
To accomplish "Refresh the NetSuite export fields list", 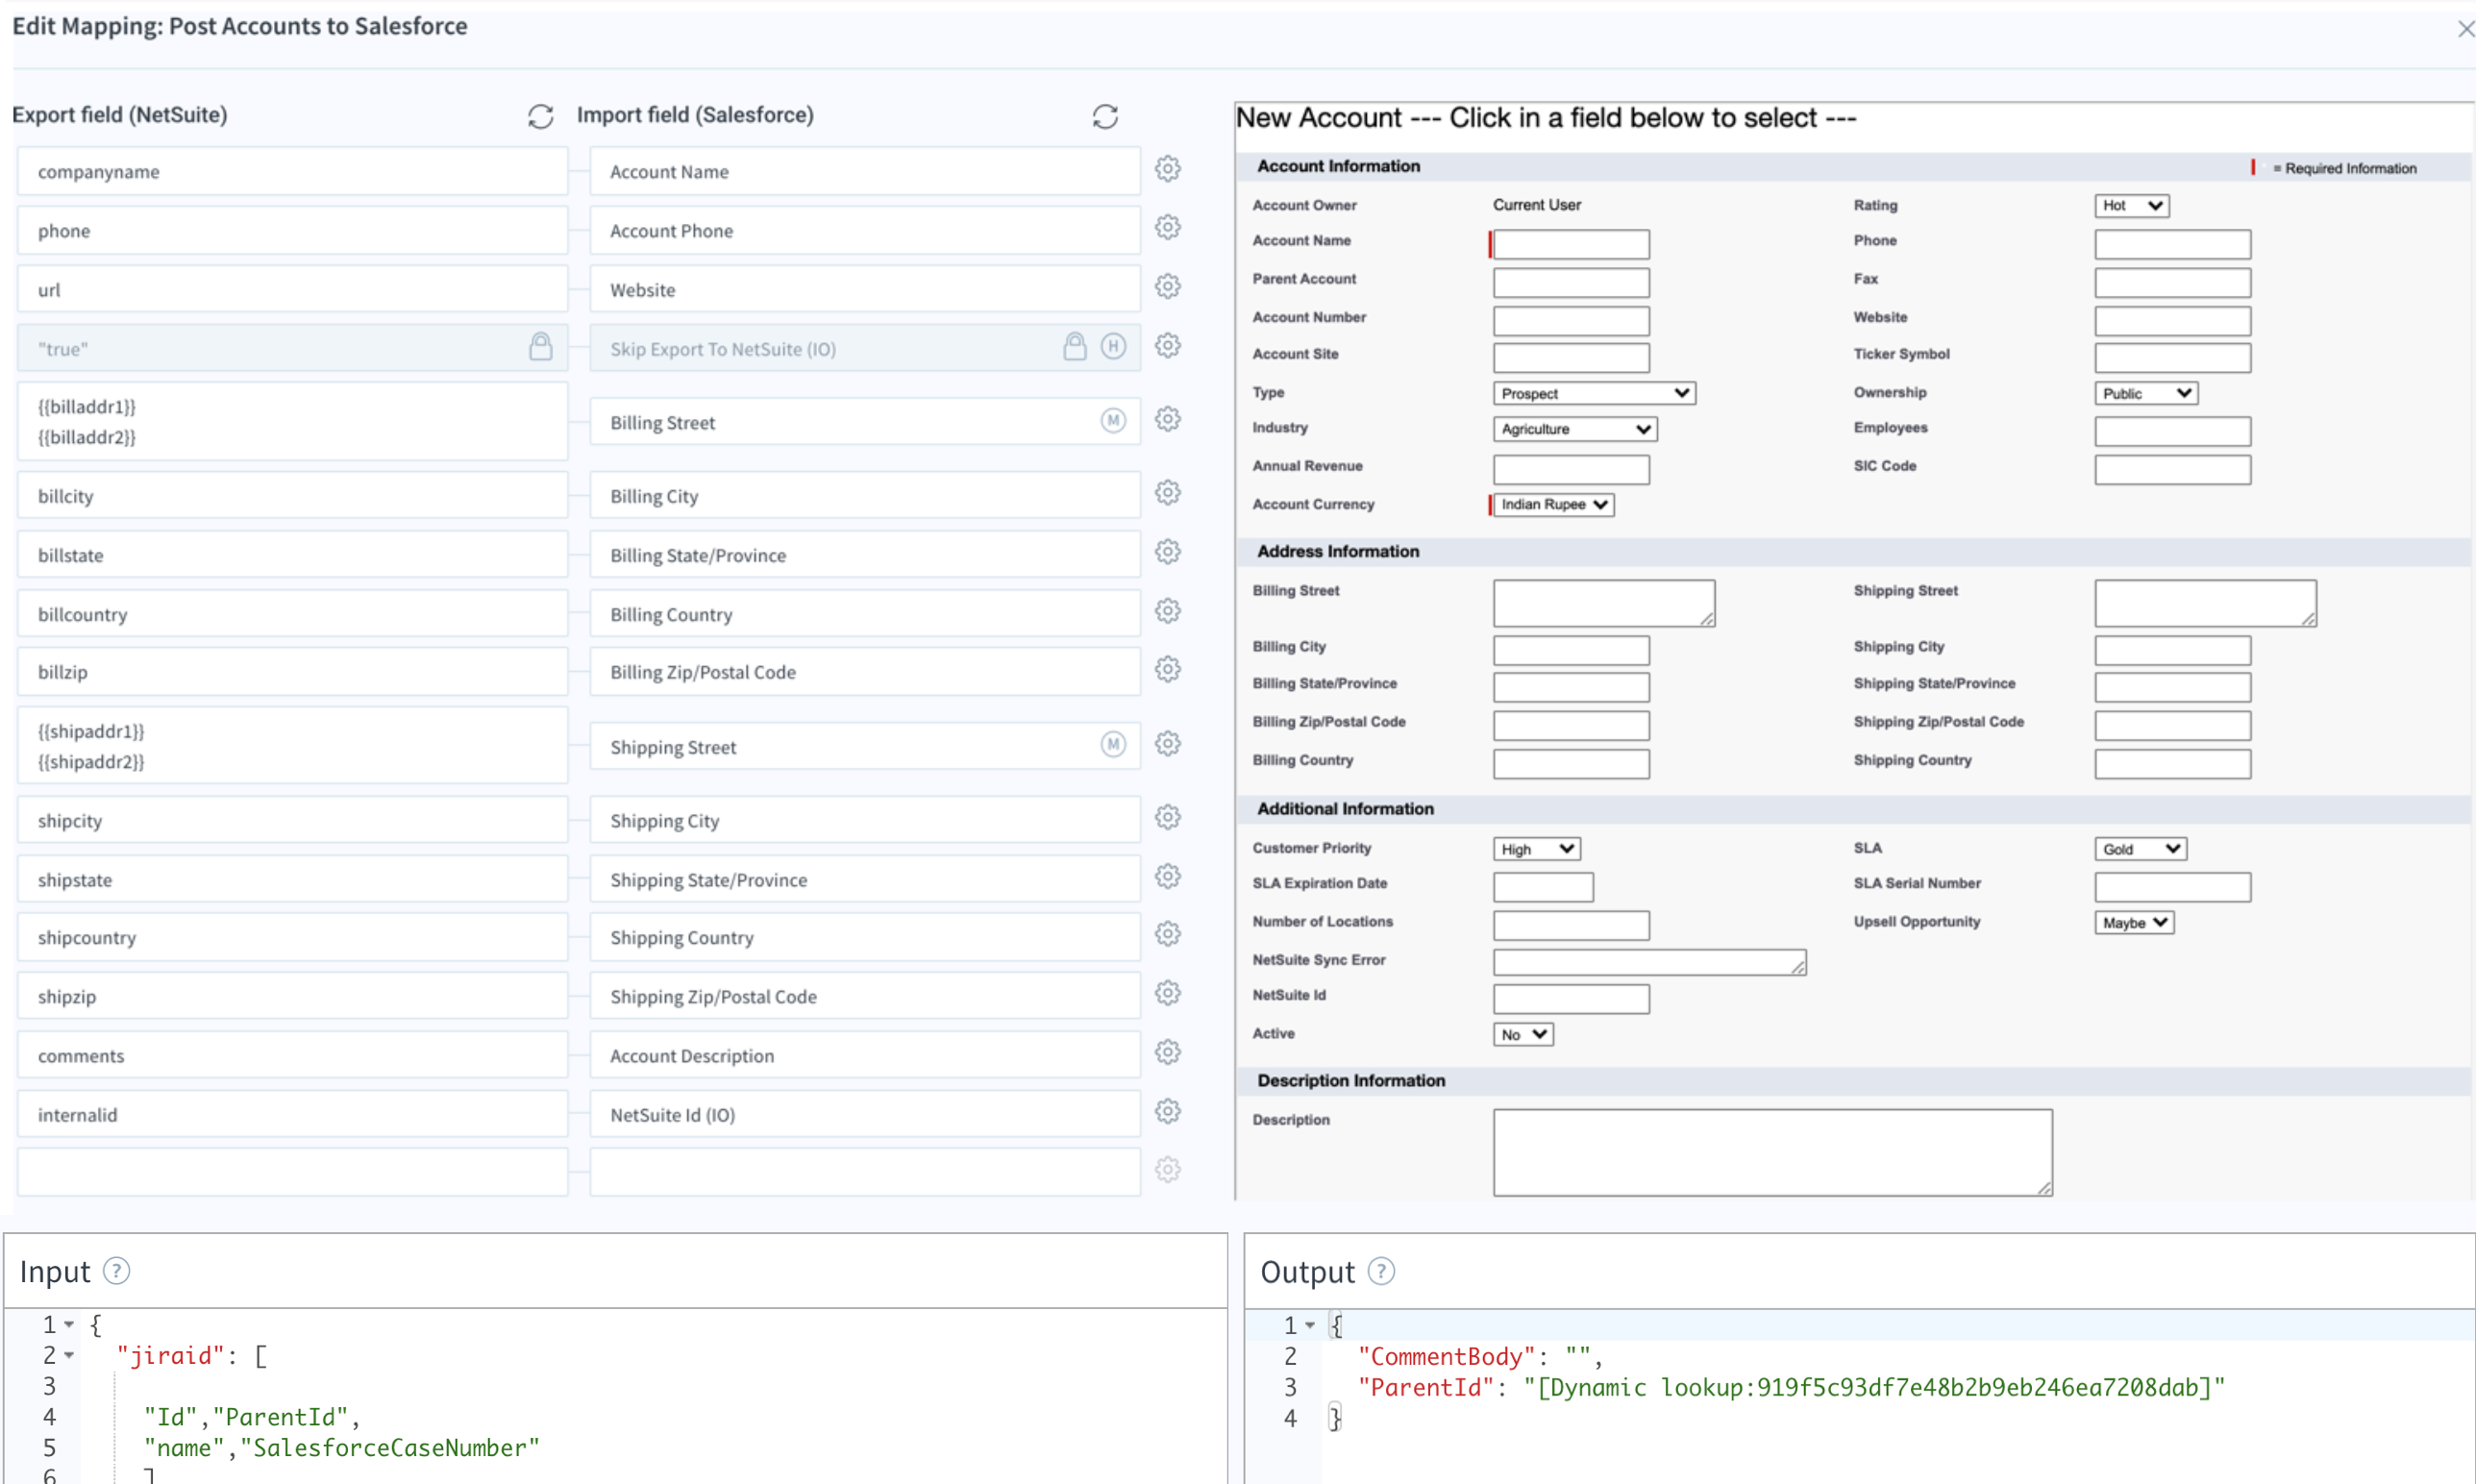I will click(x=540, y=117).
